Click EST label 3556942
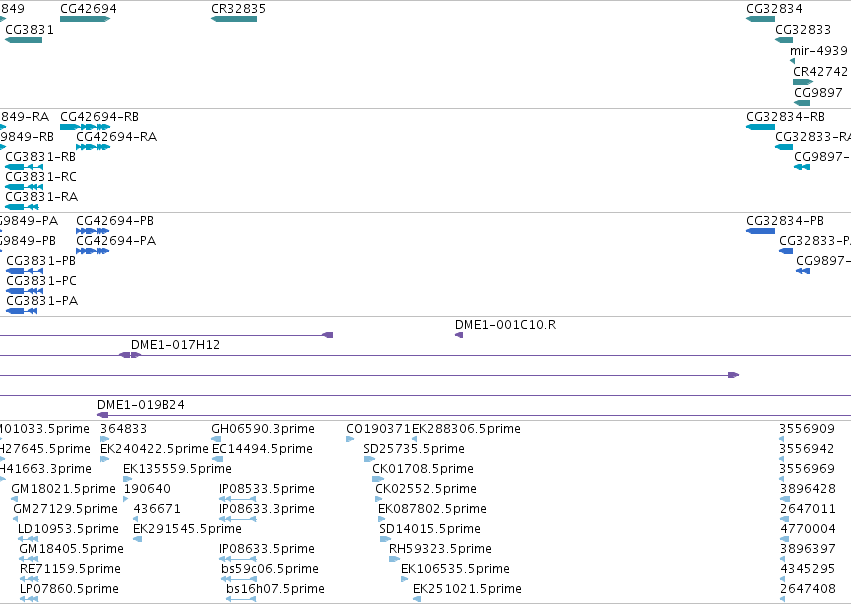This screenshot has width=851, height=604. pyautogui.click(x=807, y=449)
